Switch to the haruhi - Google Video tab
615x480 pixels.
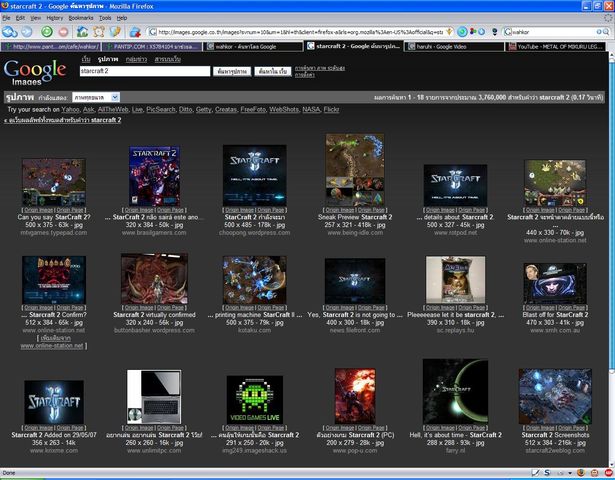(454, 47)
